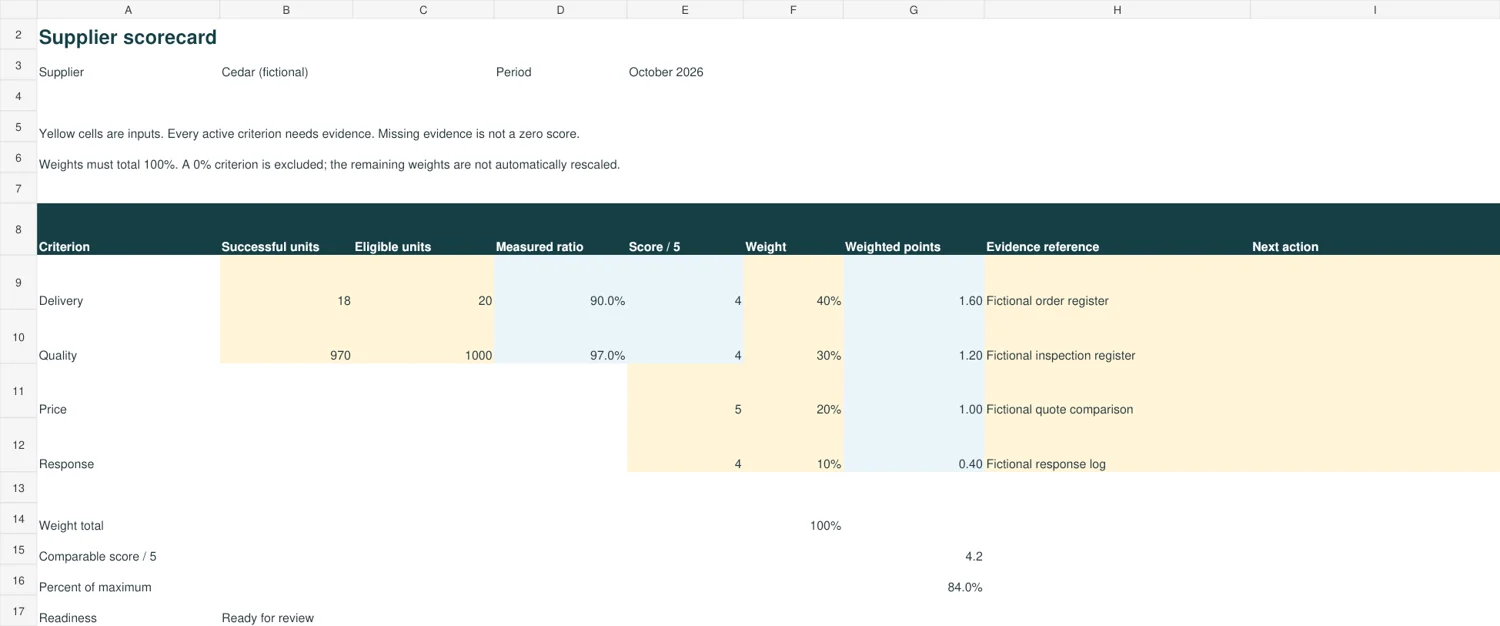Screen dimensions: 1500x626
Task: Select row 12 header
Action: (x=18, y=445)
